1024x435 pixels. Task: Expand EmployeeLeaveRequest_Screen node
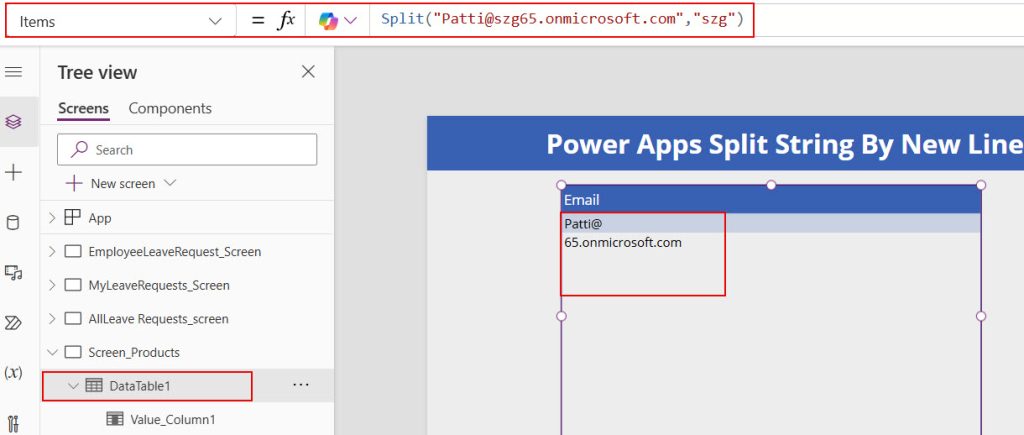coord(52,251)
